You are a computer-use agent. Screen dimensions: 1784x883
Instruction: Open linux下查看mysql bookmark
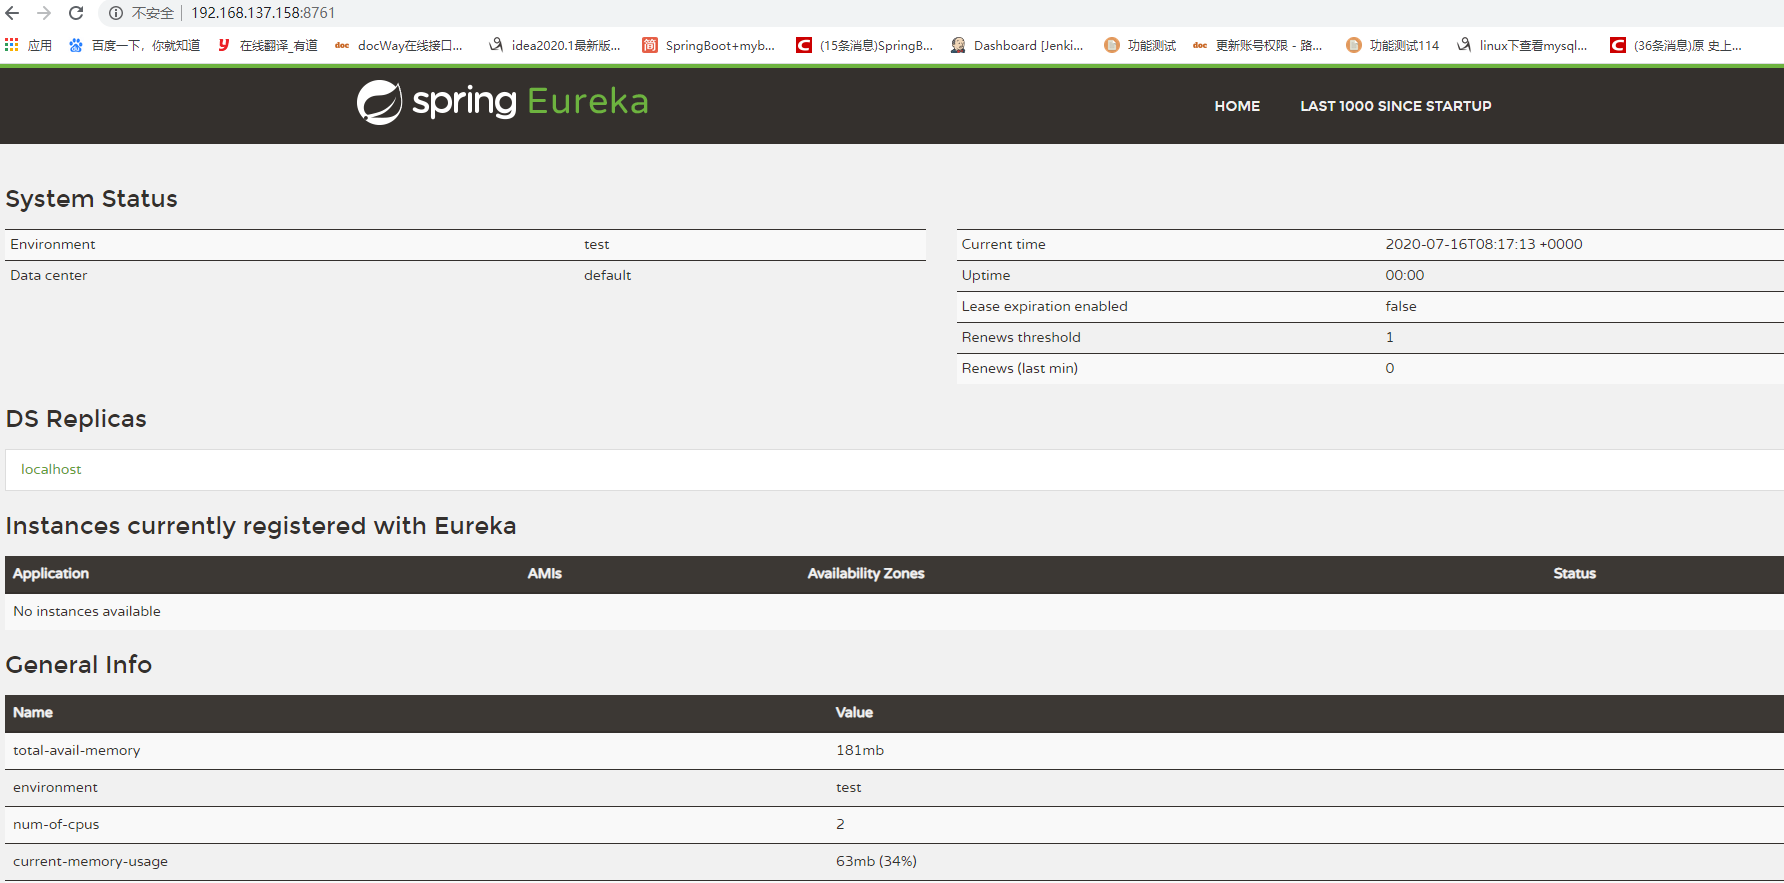(1522, 45)
